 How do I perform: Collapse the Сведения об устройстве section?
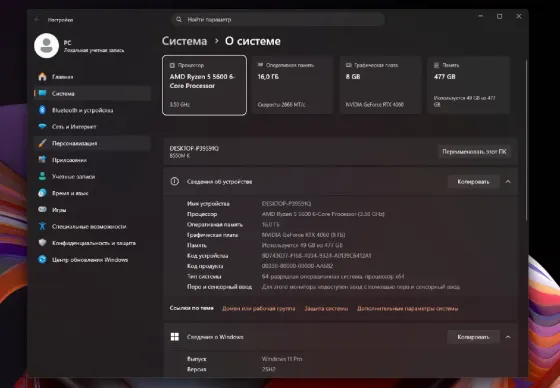click(508, 181)
